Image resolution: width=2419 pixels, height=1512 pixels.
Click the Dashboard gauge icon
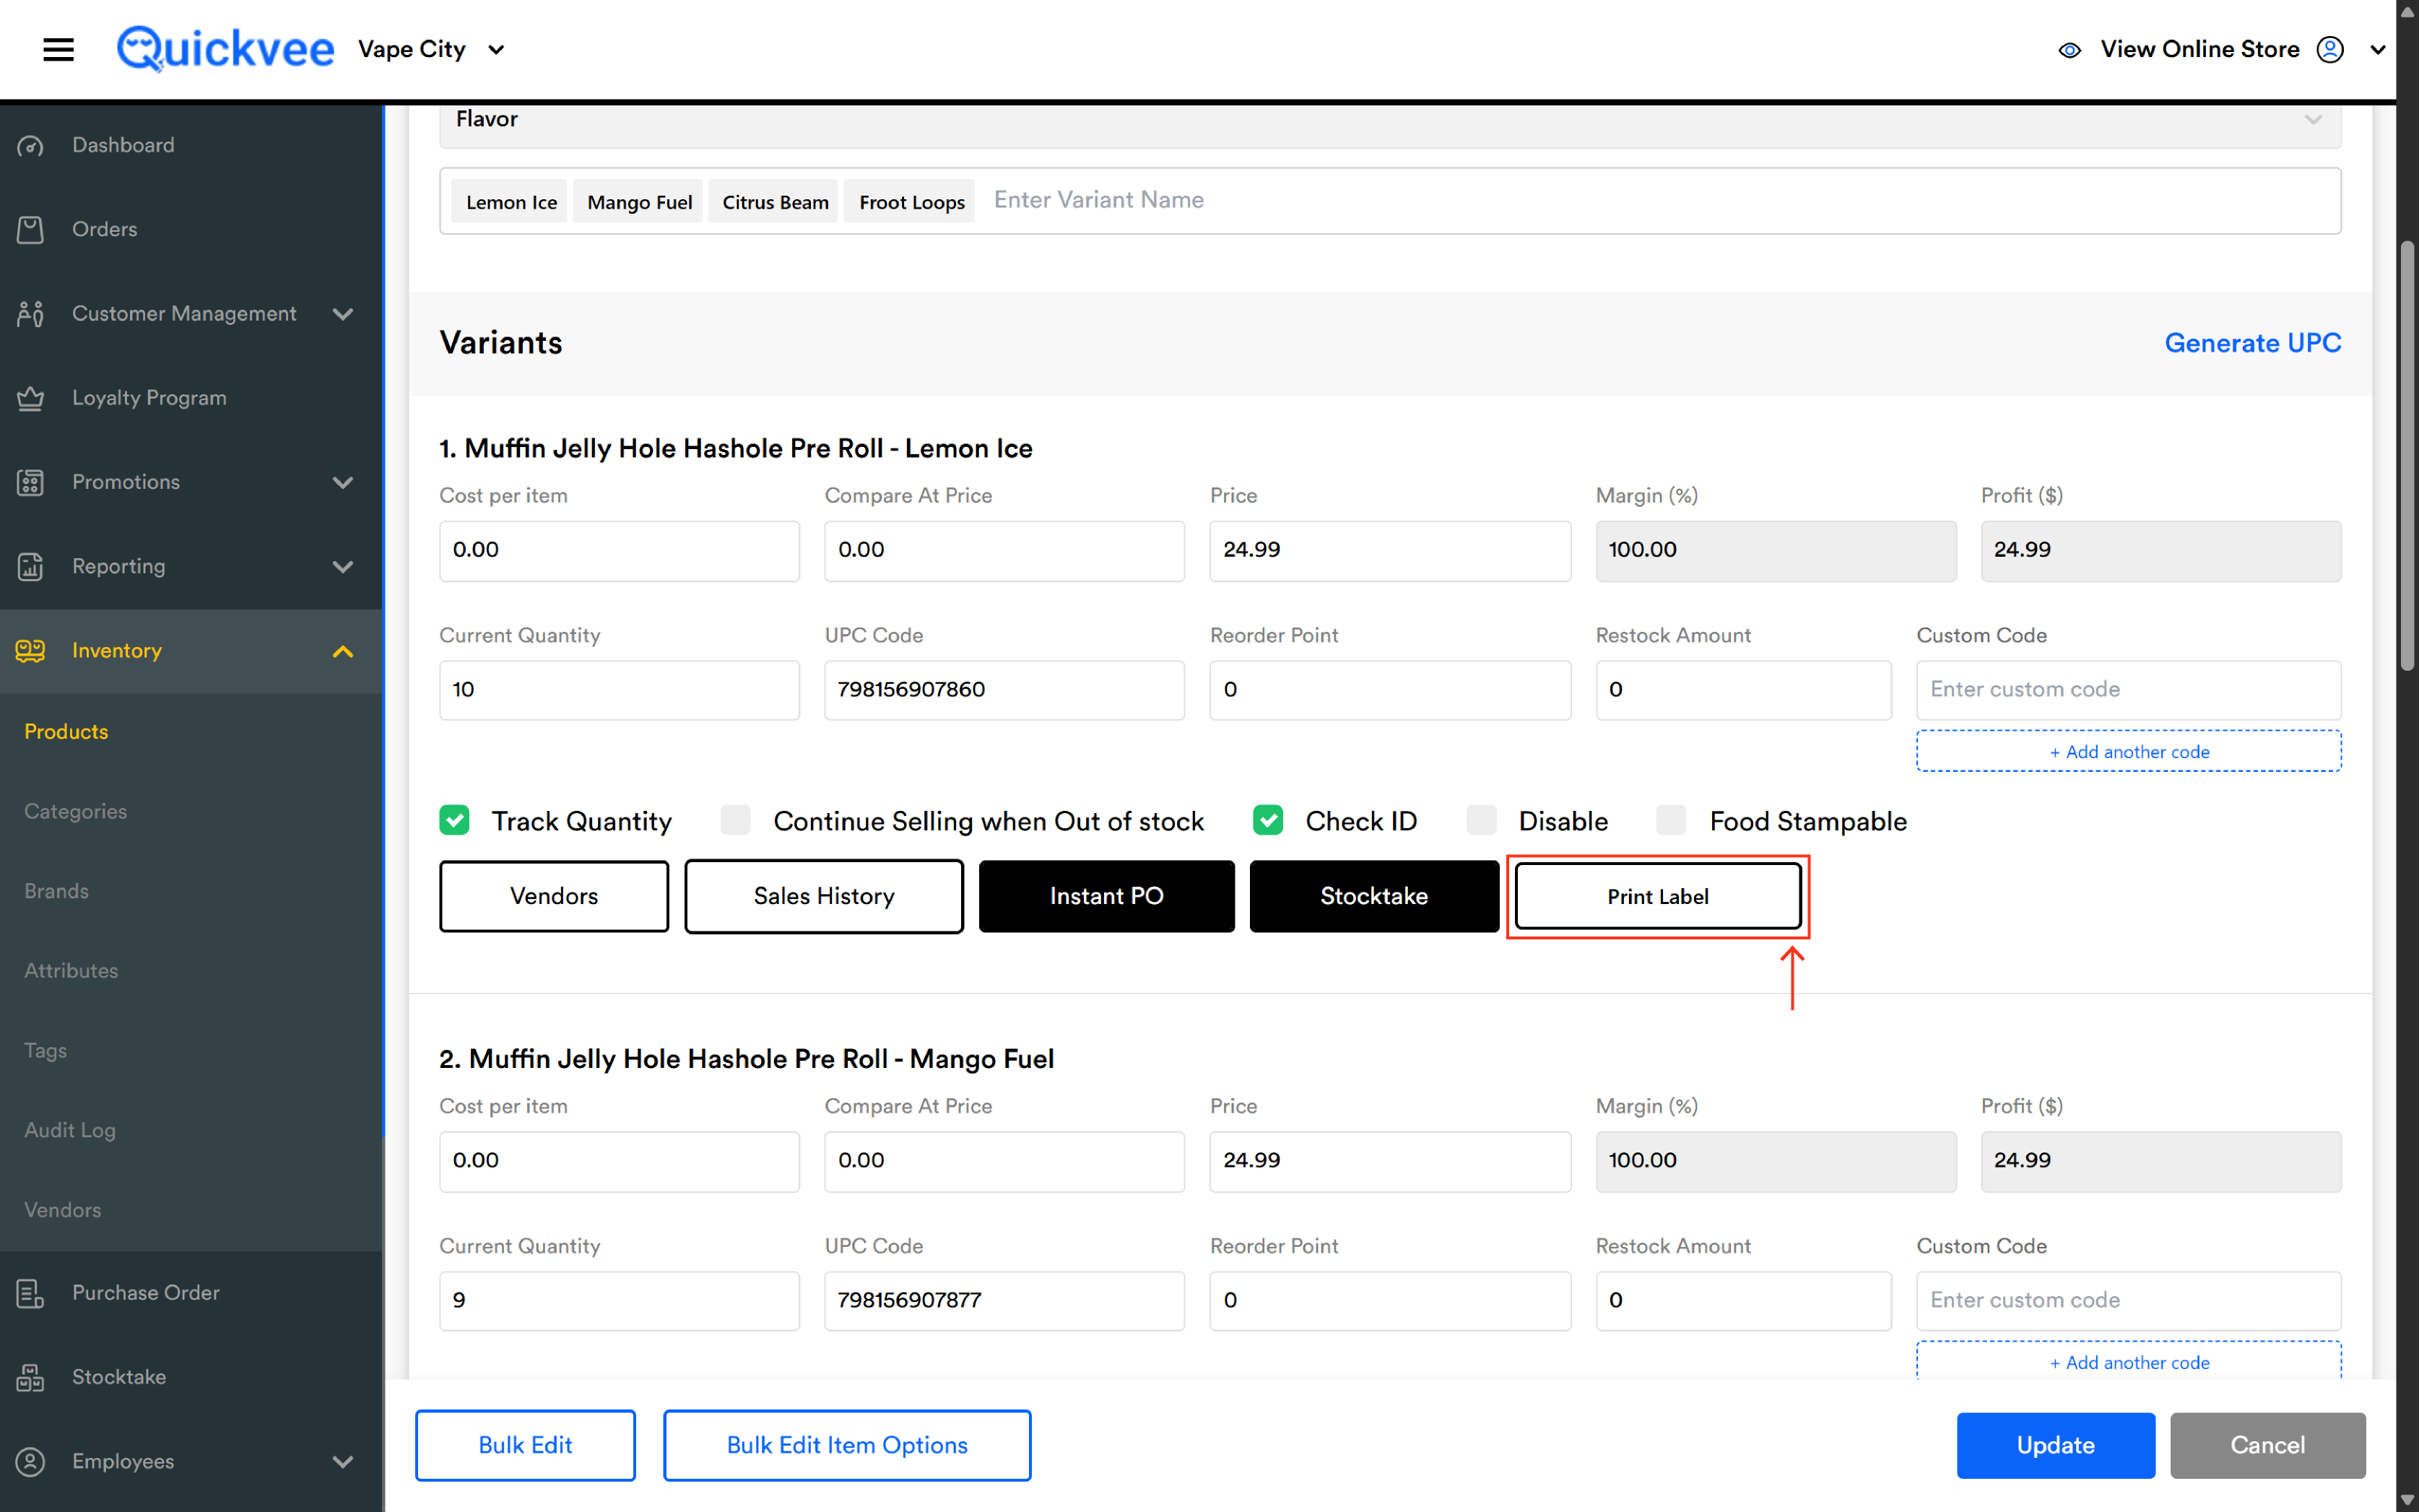pyautogui.click(x=30, y=146)
